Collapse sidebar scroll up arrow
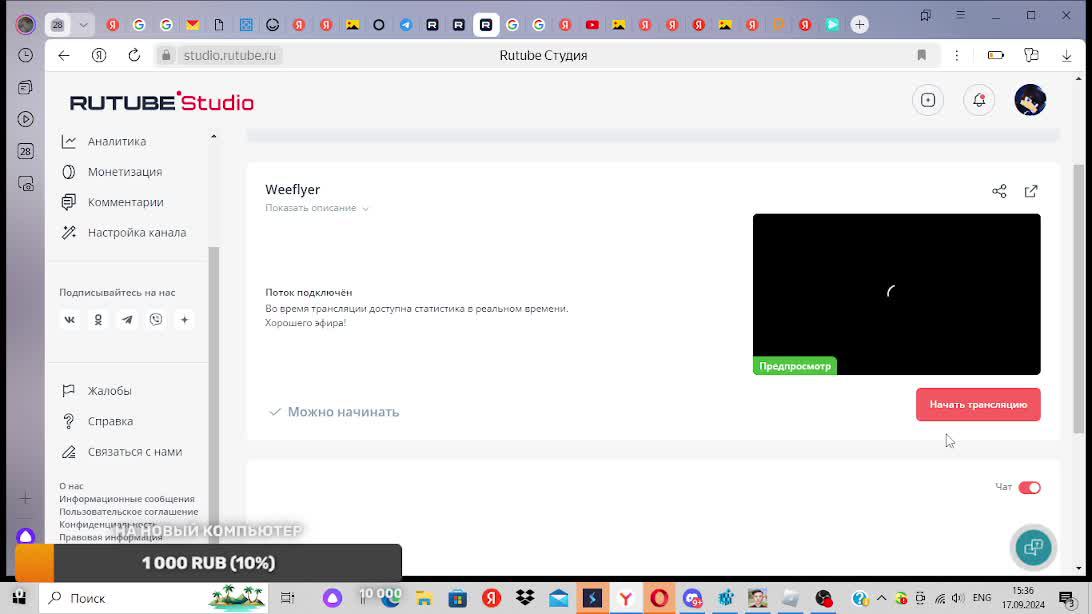 coord(214,136)
